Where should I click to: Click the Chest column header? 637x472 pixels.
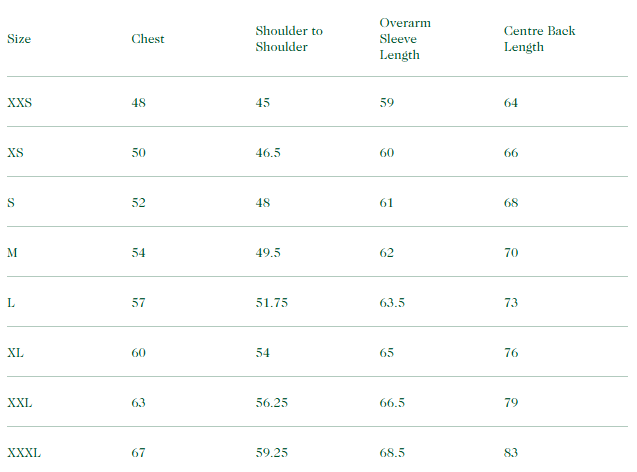click(148, 39)
